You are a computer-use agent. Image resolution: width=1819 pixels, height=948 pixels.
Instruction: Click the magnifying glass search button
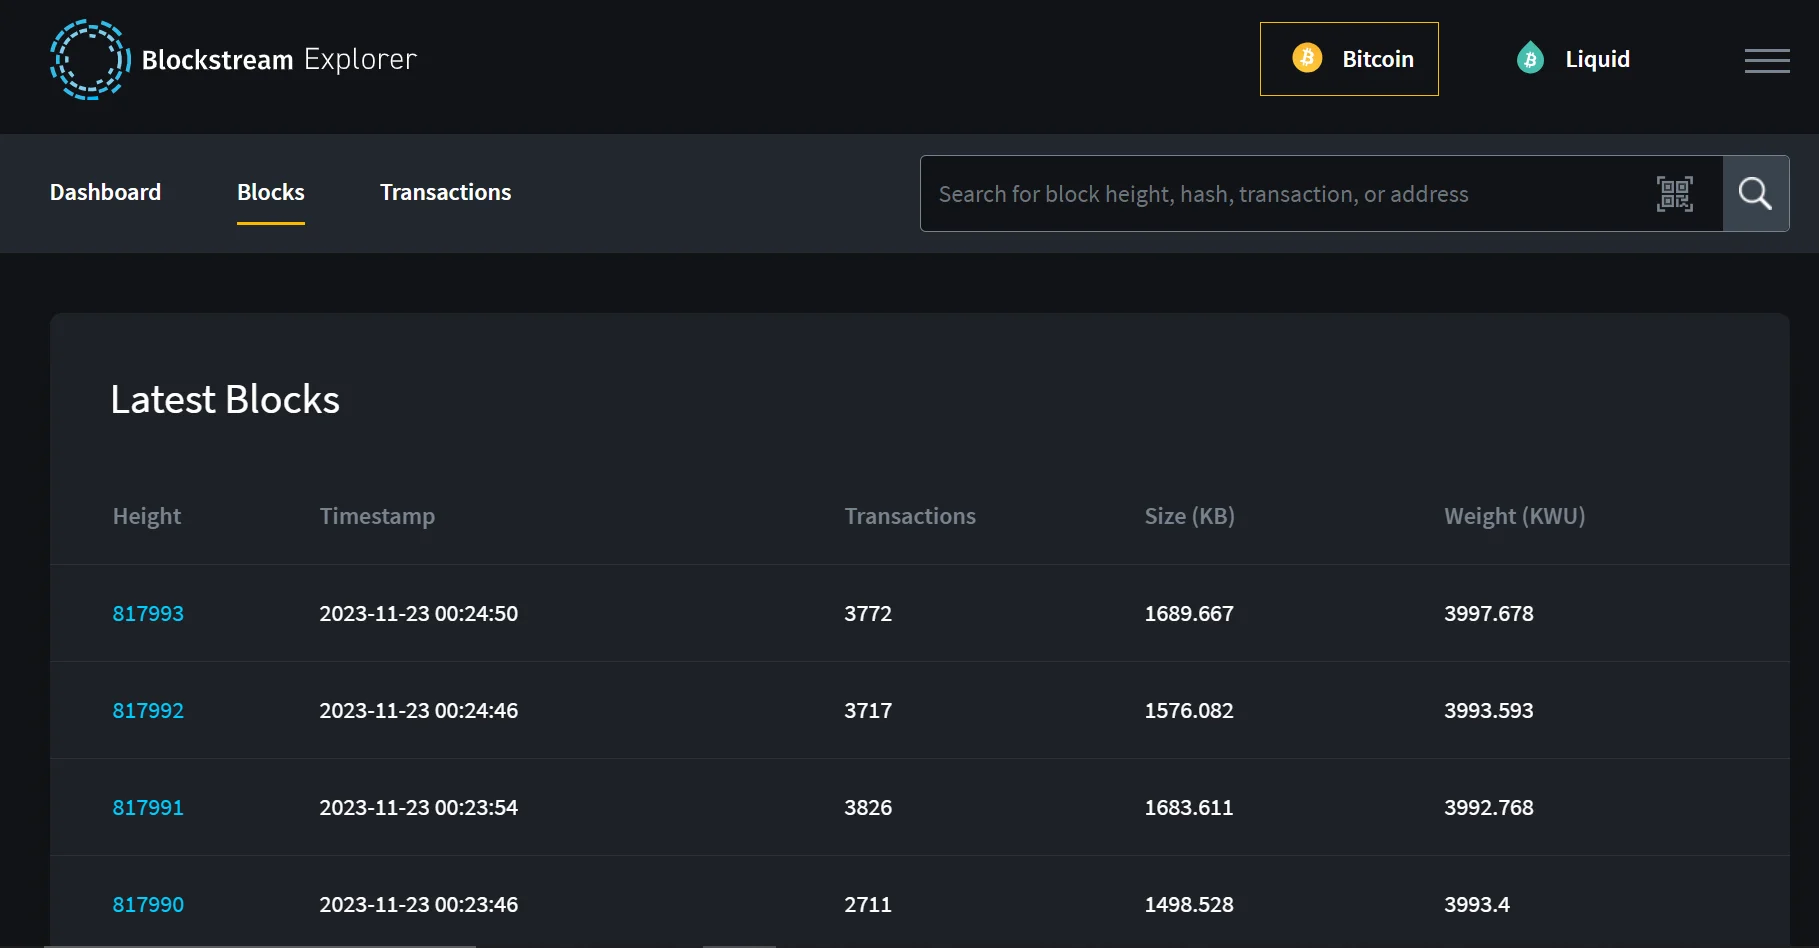1755,193
